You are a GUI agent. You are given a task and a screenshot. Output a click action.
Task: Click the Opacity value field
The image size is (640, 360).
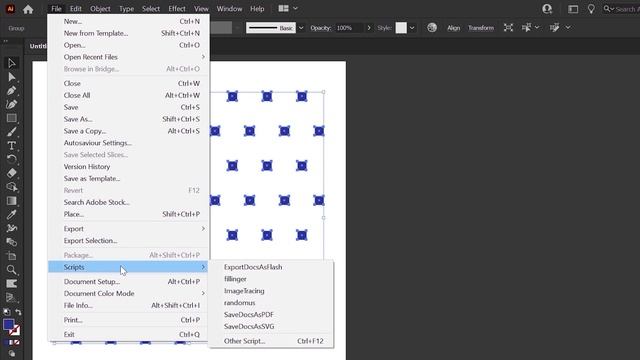click(x=348, y=28)
